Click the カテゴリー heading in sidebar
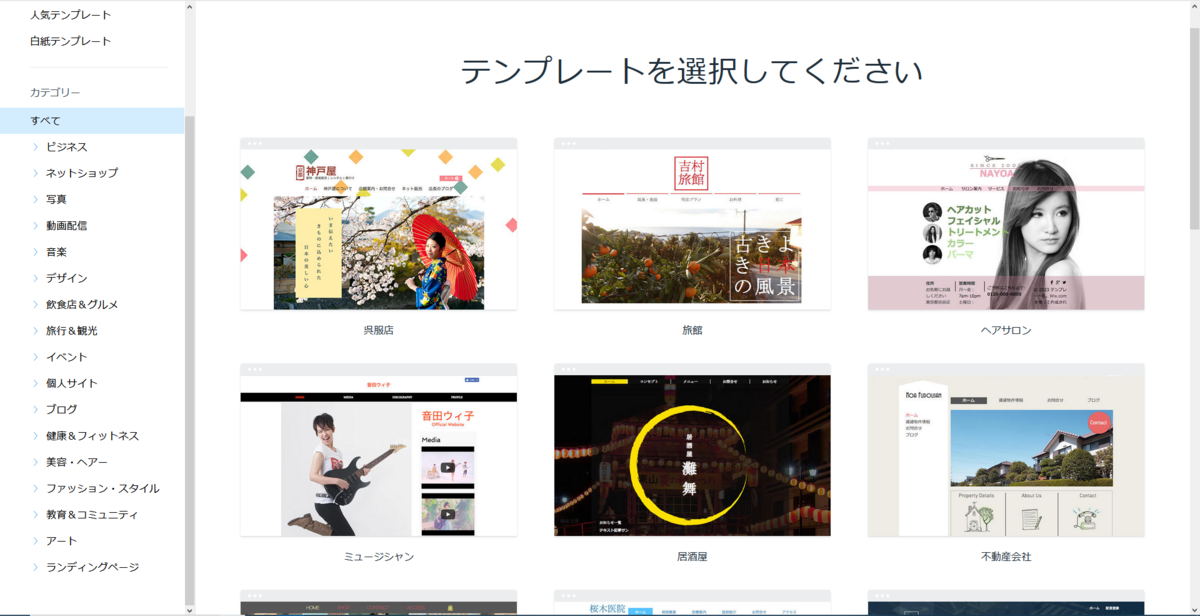The image size is (1200, 616). click(55, 92)
